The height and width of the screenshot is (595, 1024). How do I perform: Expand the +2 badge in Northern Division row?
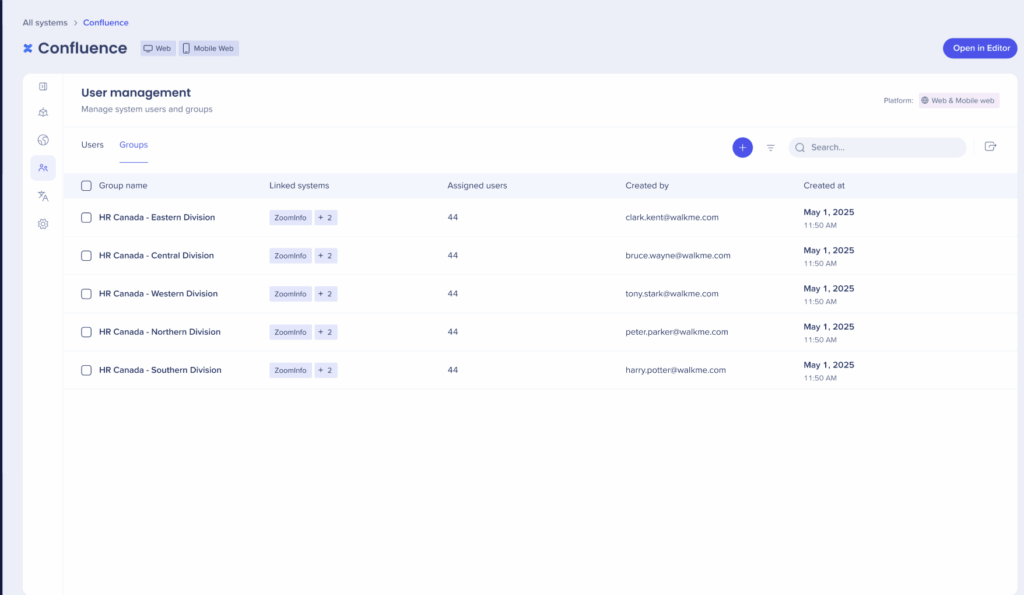point(326,332)
